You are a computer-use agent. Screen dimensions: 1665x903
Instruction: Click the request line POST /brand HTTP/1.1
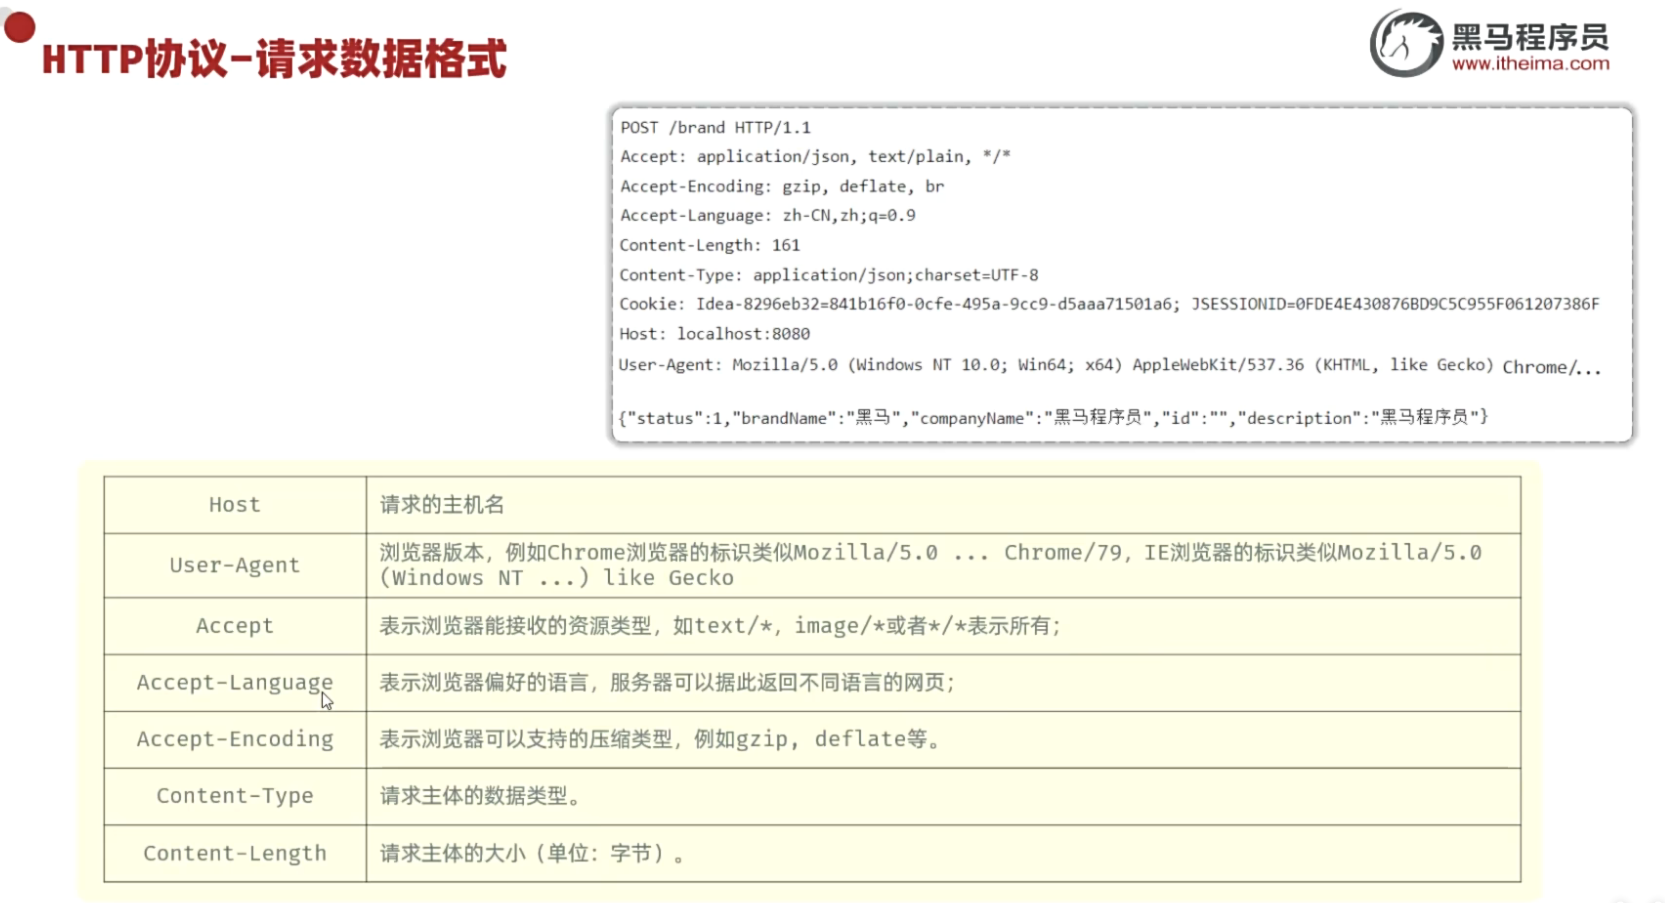point(716,128)
